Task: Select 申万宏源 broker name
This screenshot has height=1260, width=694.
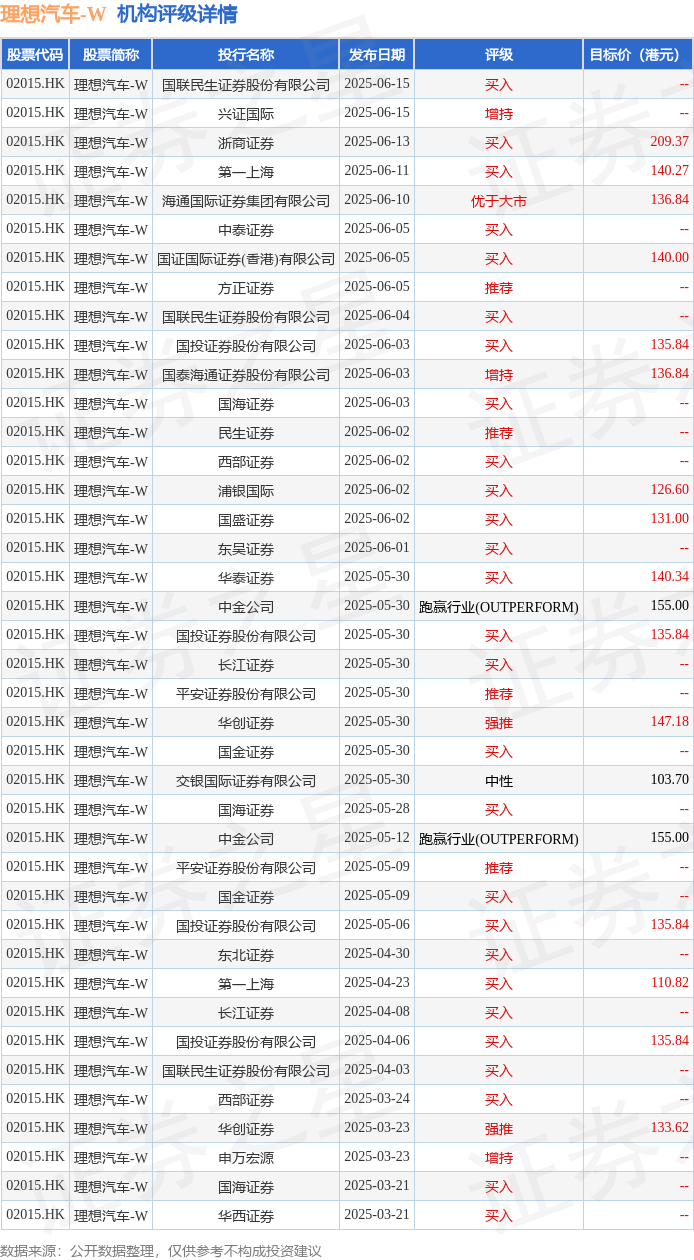Action: pyautogui.click(x=246, y=1158)
